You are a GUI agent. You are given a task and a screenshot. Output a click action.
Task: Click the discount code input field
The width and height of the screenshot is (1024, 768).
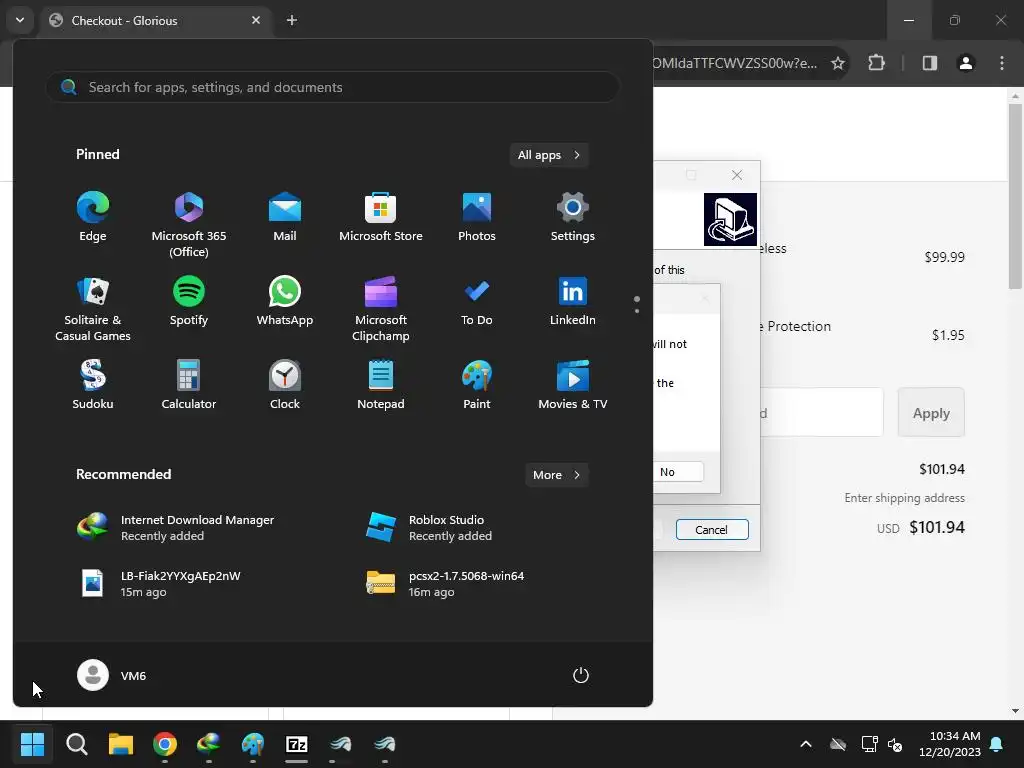(820, 412)
